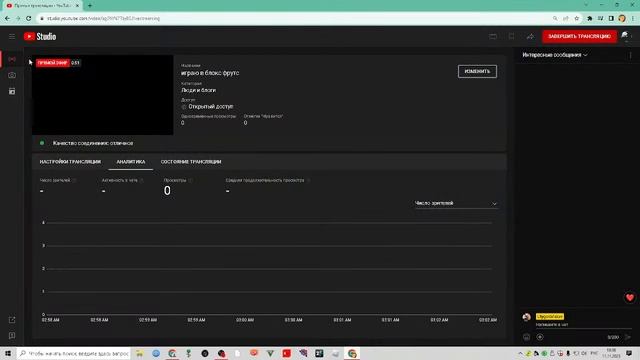Click the browser extensions puzzle icon
The height and width of the screenshot is (360, 640).
(x=589, y=18)
